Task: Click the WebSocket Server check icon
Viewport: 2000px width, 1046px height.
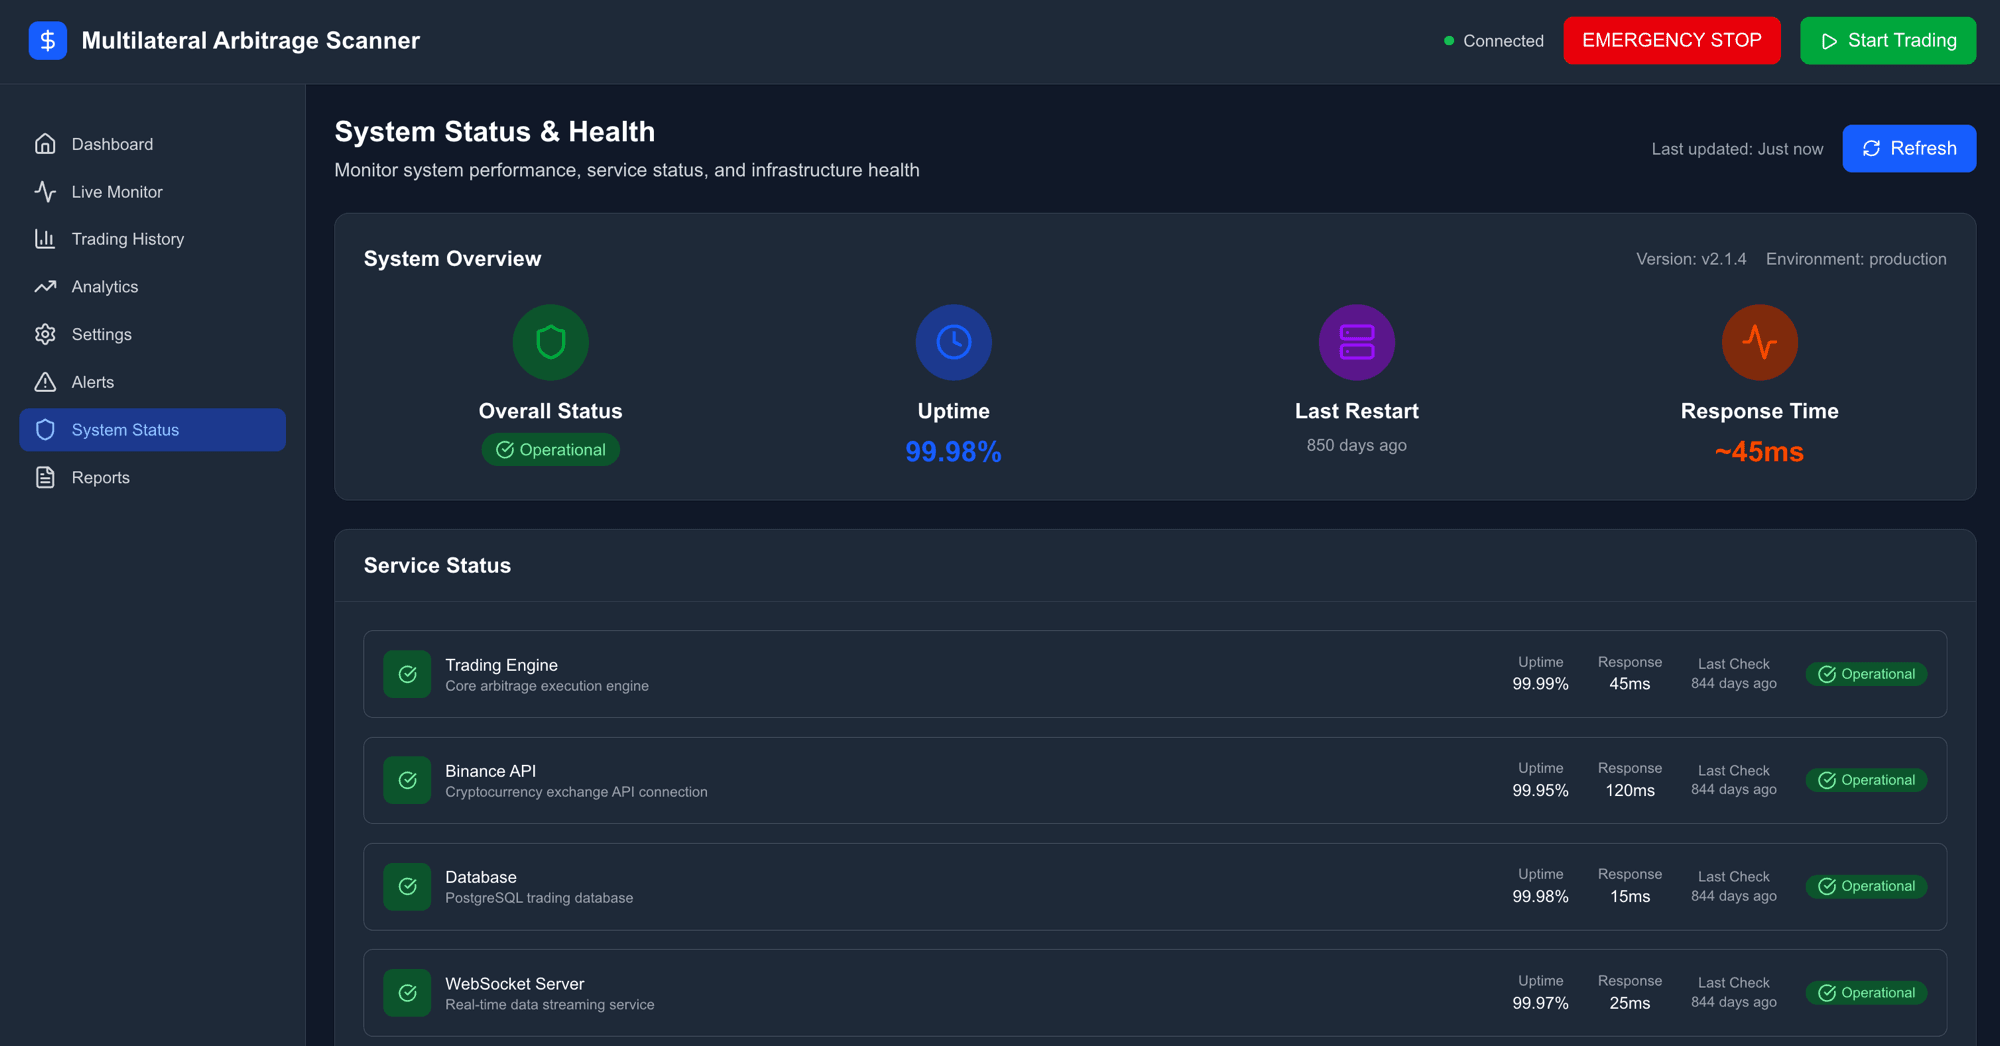Action: [x=407, y=993]
